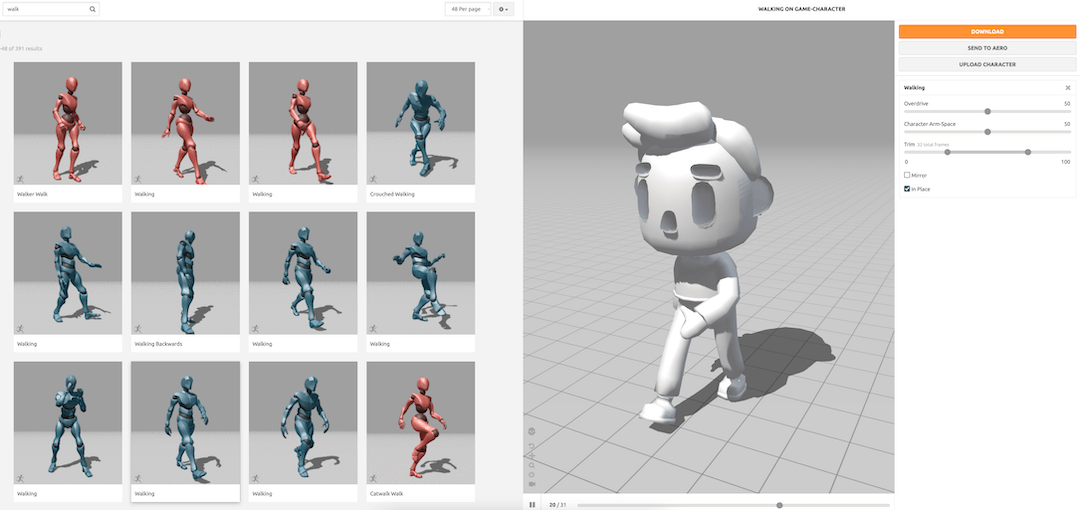Enable the Mirror checkbox

pos(907,175)
